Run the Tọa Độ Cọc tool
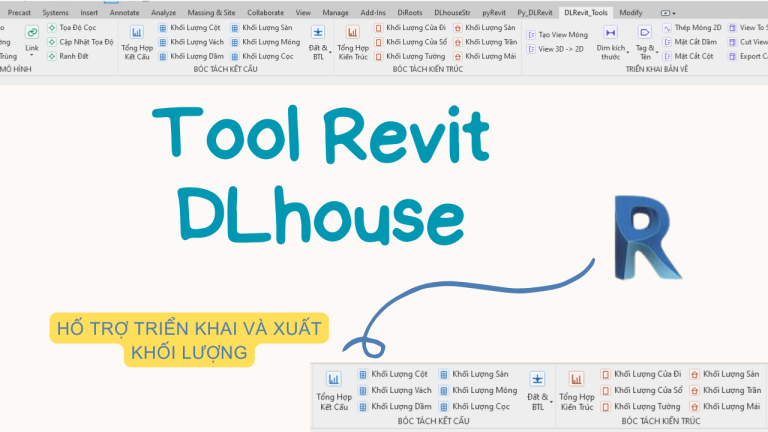 tap(72, 28)
